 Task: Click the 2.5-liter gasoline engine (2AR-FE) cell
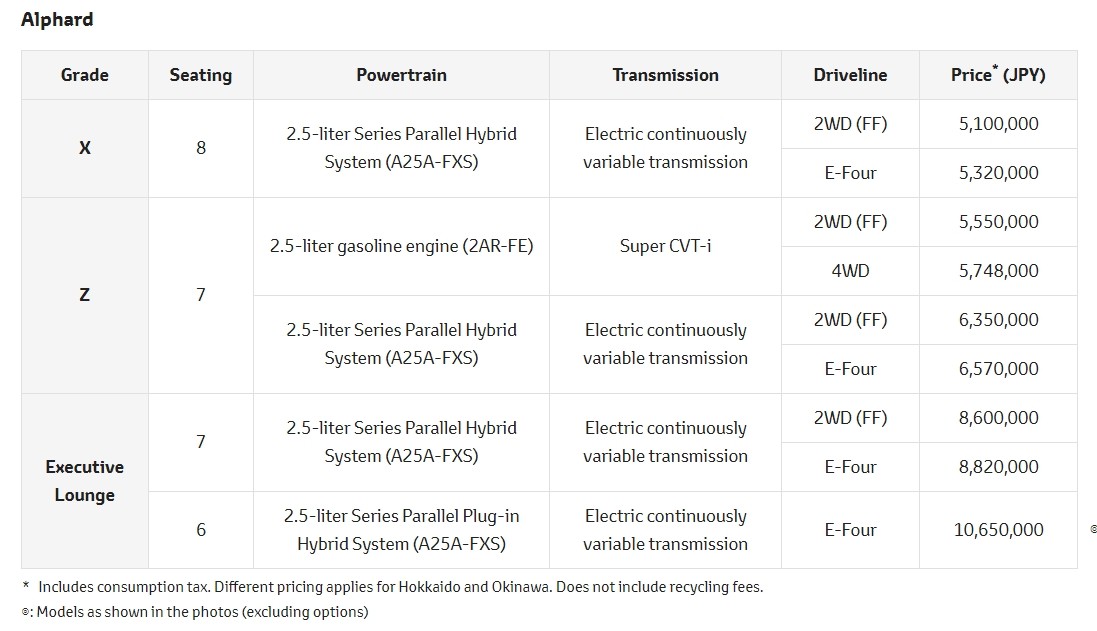[401, 246]
